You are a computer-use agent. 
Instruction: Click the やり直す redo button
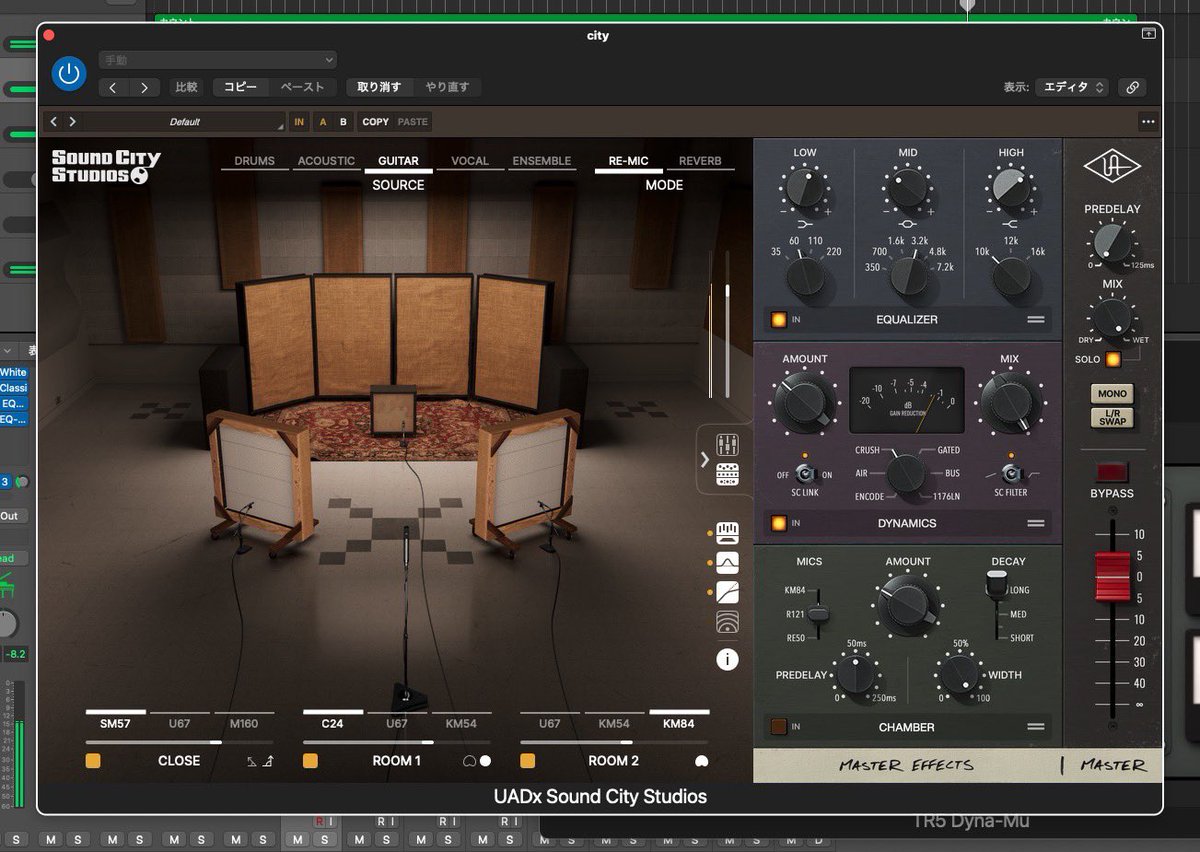[x=447, y=87]
